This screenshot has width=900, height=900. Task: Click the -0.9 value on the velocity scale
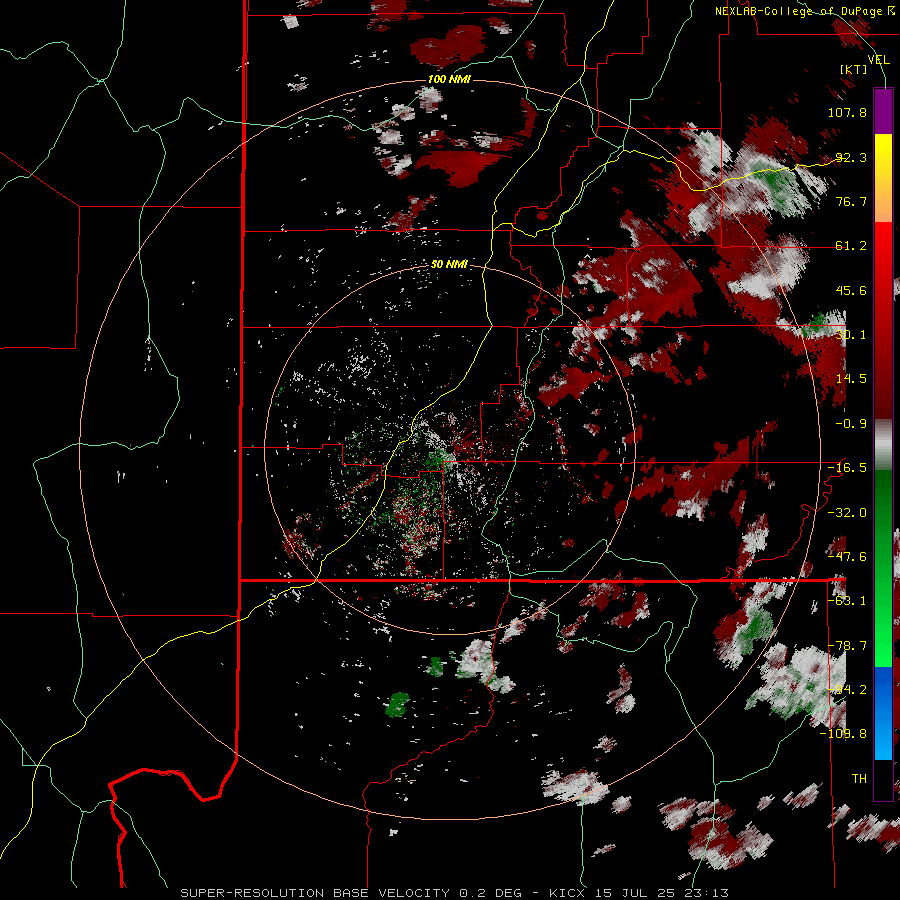851,424
